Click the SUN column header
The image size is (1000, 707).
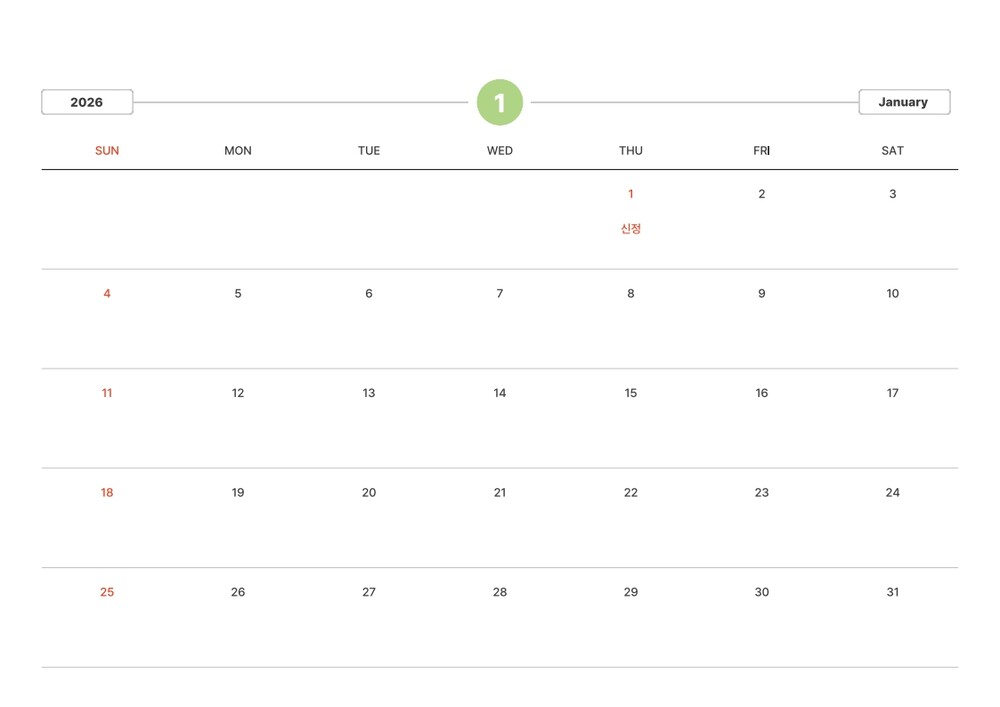pos(107,151)
